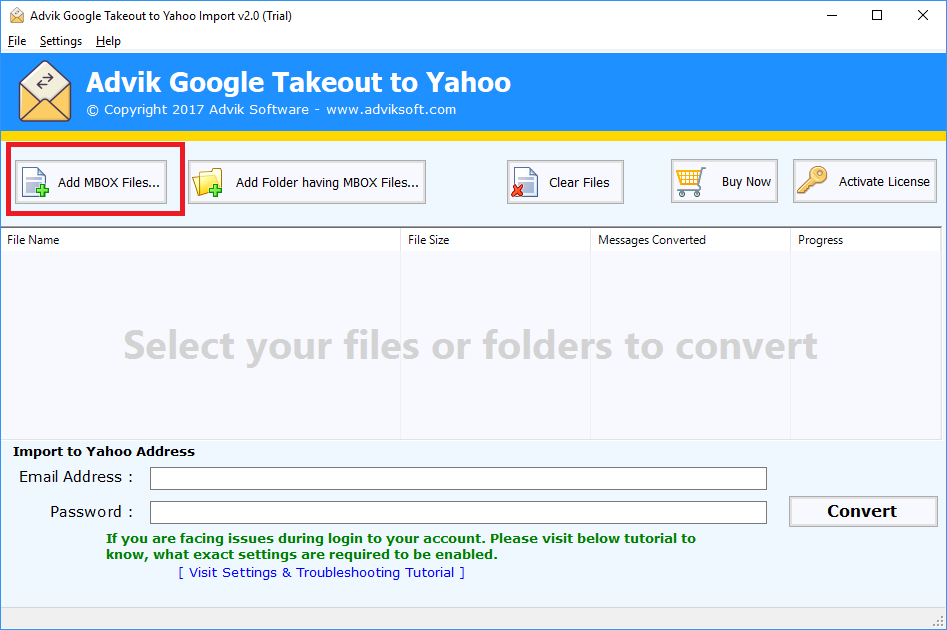
Task: Minimize the Advik window
Action: click(832, 16)
